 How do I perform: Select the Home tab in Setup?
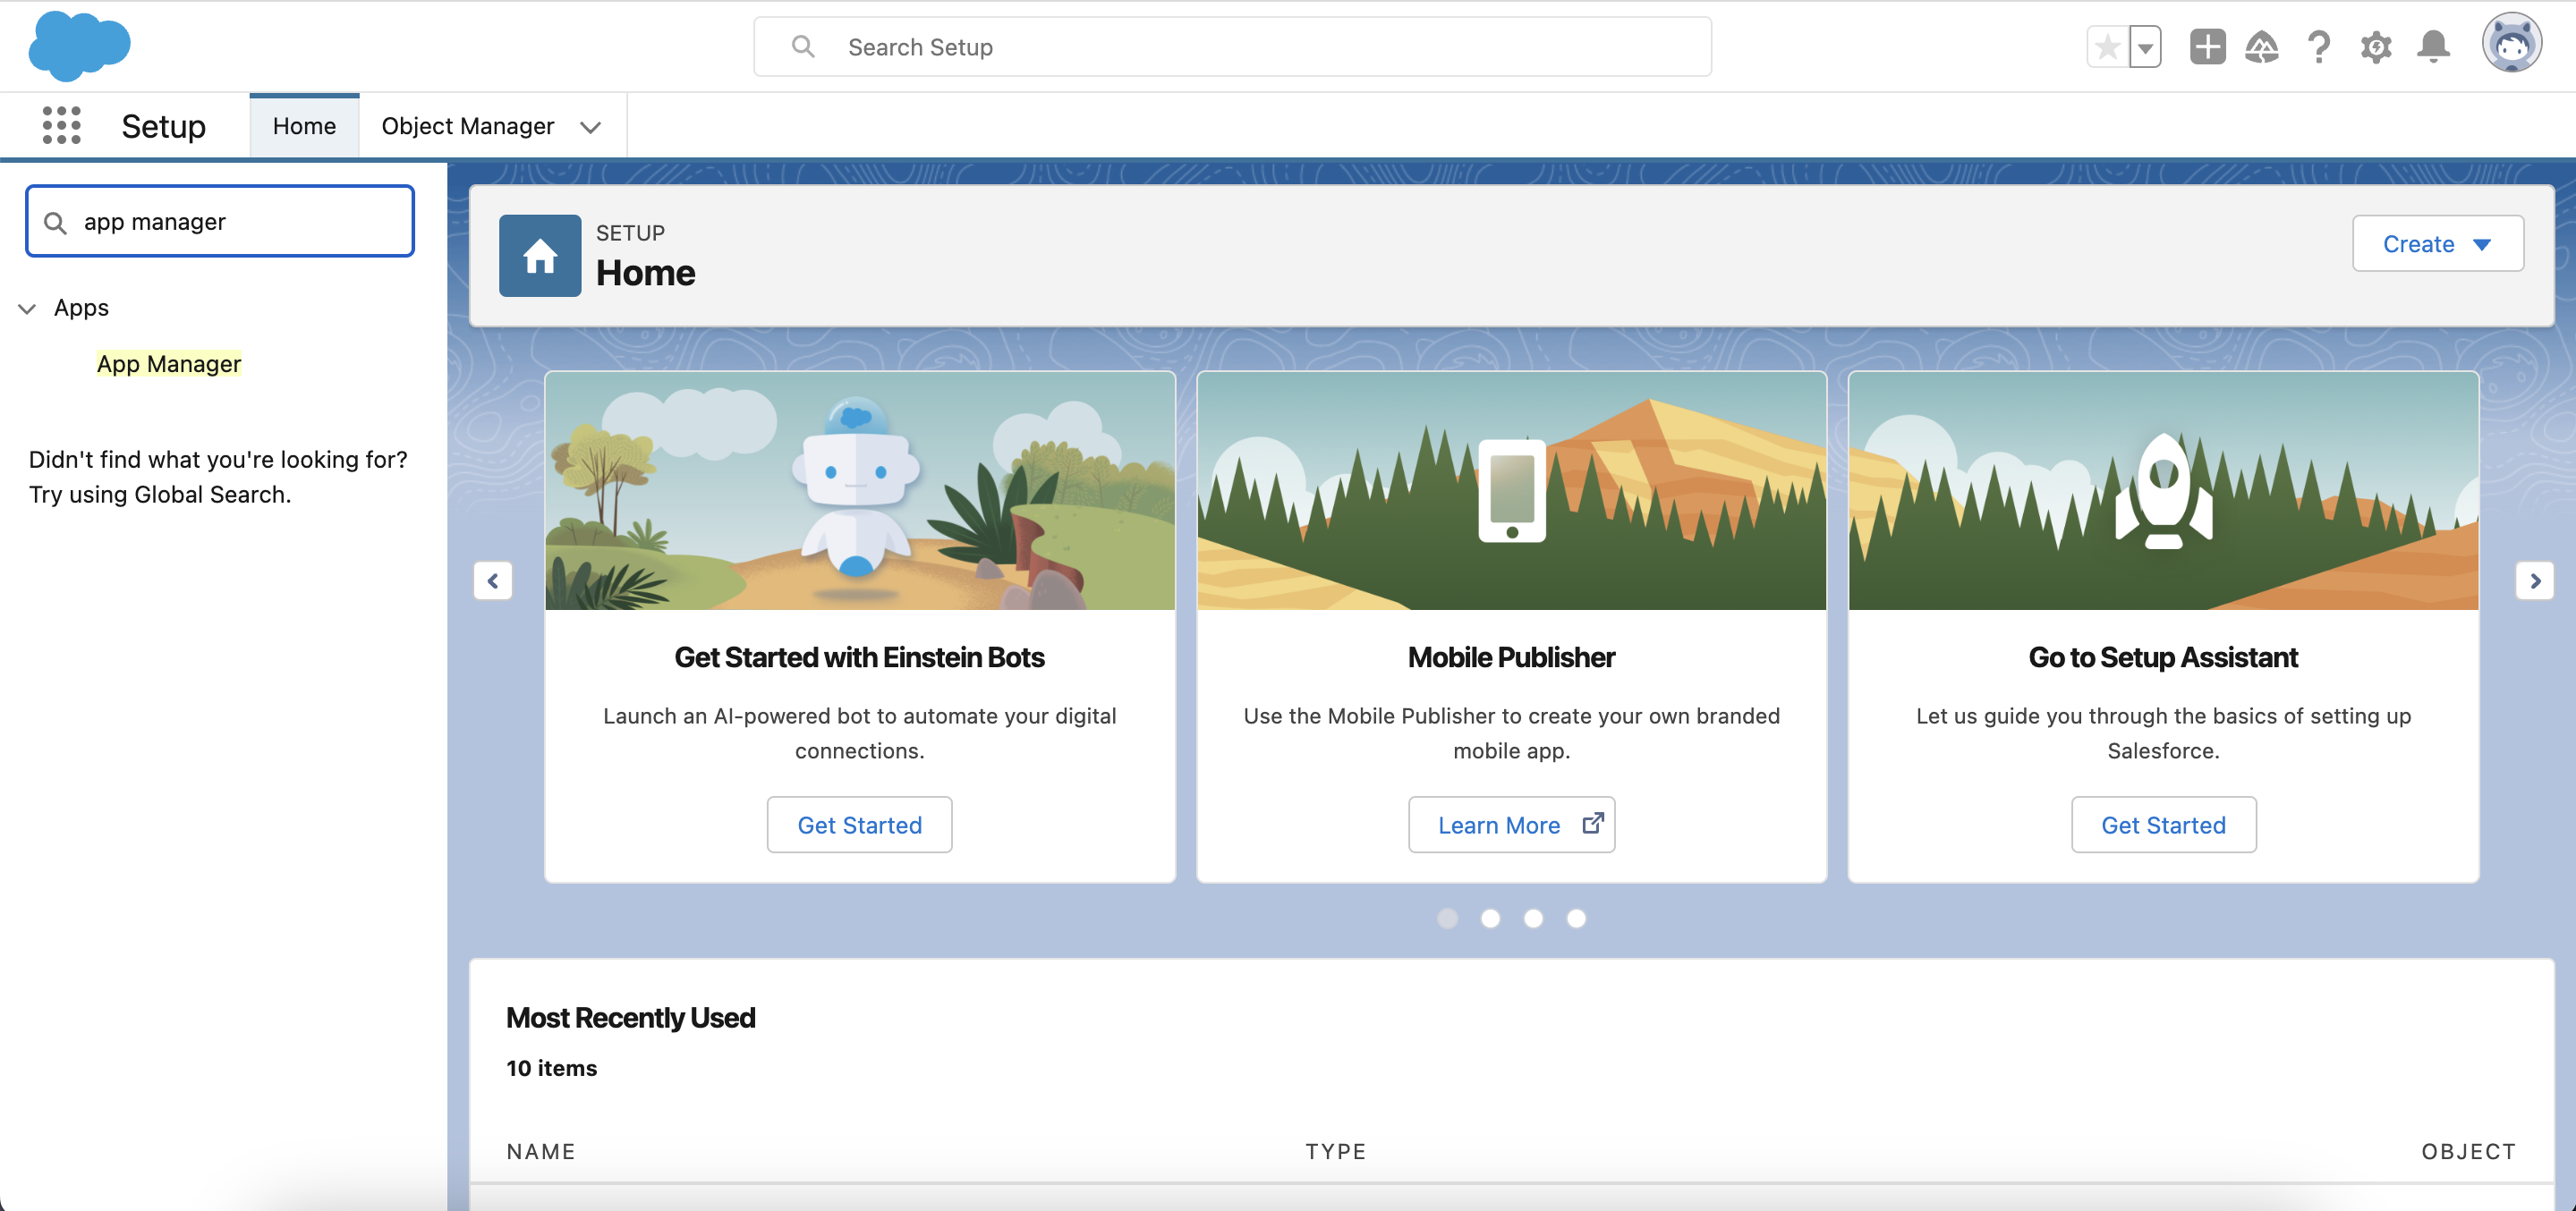(x=304, y=123)
